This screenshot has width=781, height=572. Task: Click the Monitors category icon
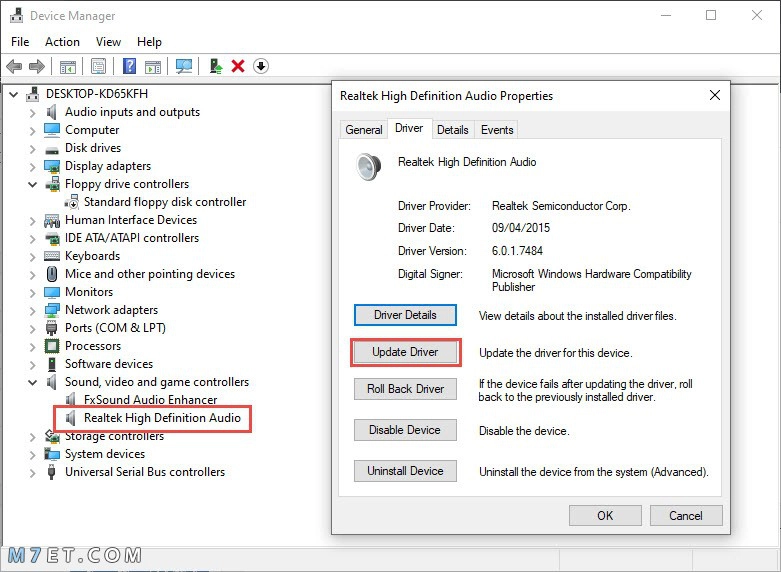coord(52,292)
